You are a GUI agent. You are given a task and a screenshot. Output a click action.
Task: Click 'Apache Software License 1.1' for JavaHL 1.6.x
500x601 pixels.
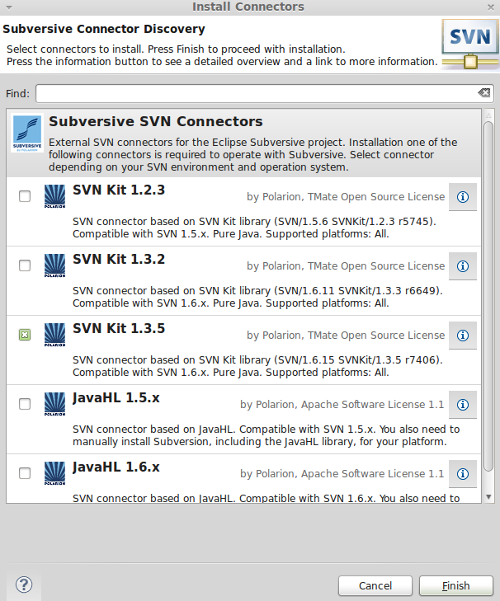[373, 474]
